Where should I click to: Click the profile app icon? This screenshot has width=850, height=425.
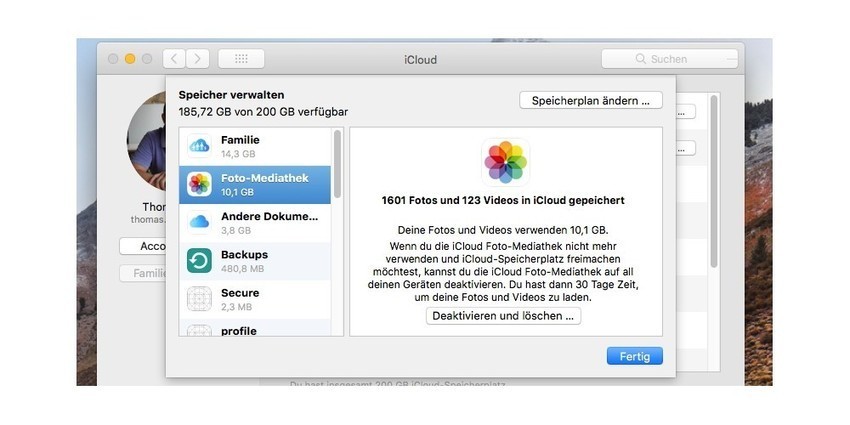pos(199,330)
